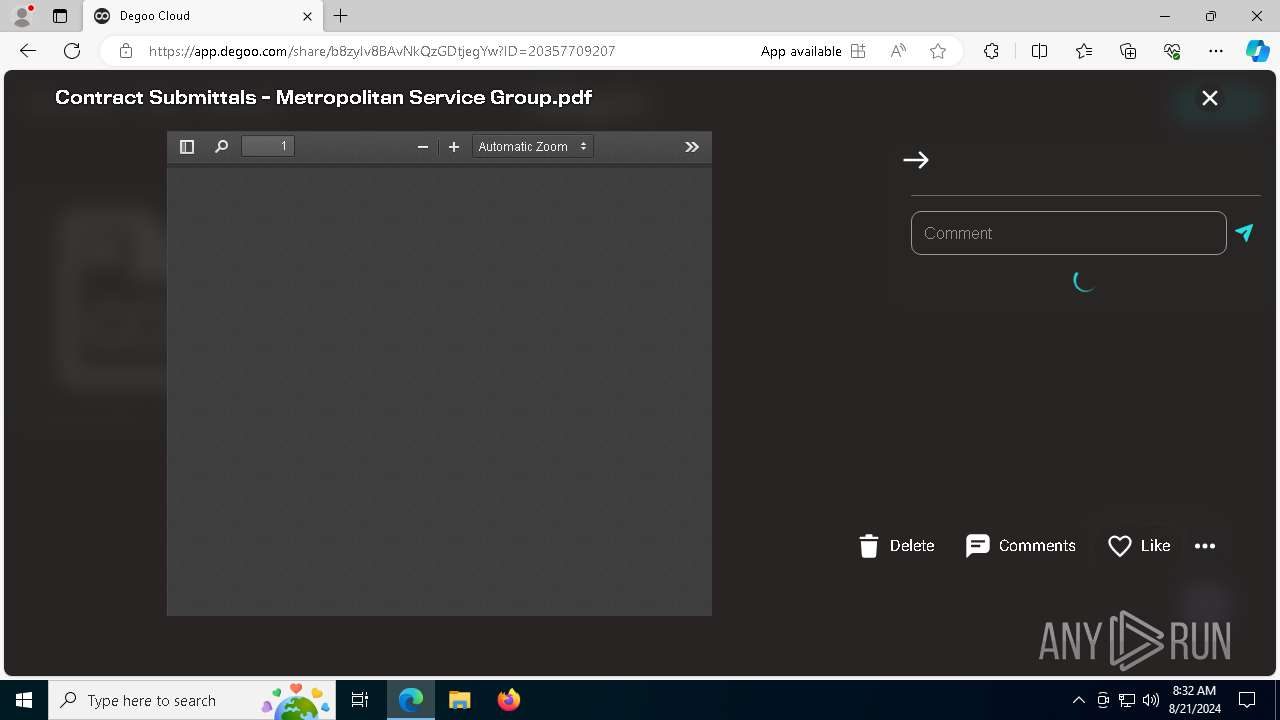Install the available Degoo app
The width and height of the screenshot is (1280, 720).
pos(814,51)
